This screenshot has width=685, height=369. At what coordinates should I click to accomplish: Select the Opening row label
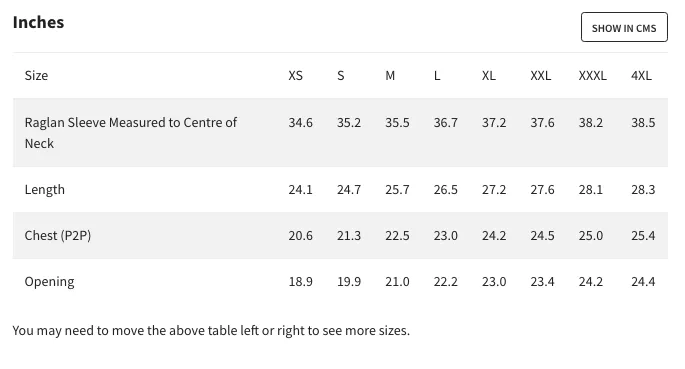pyautogui.click(x=49, y=282)
